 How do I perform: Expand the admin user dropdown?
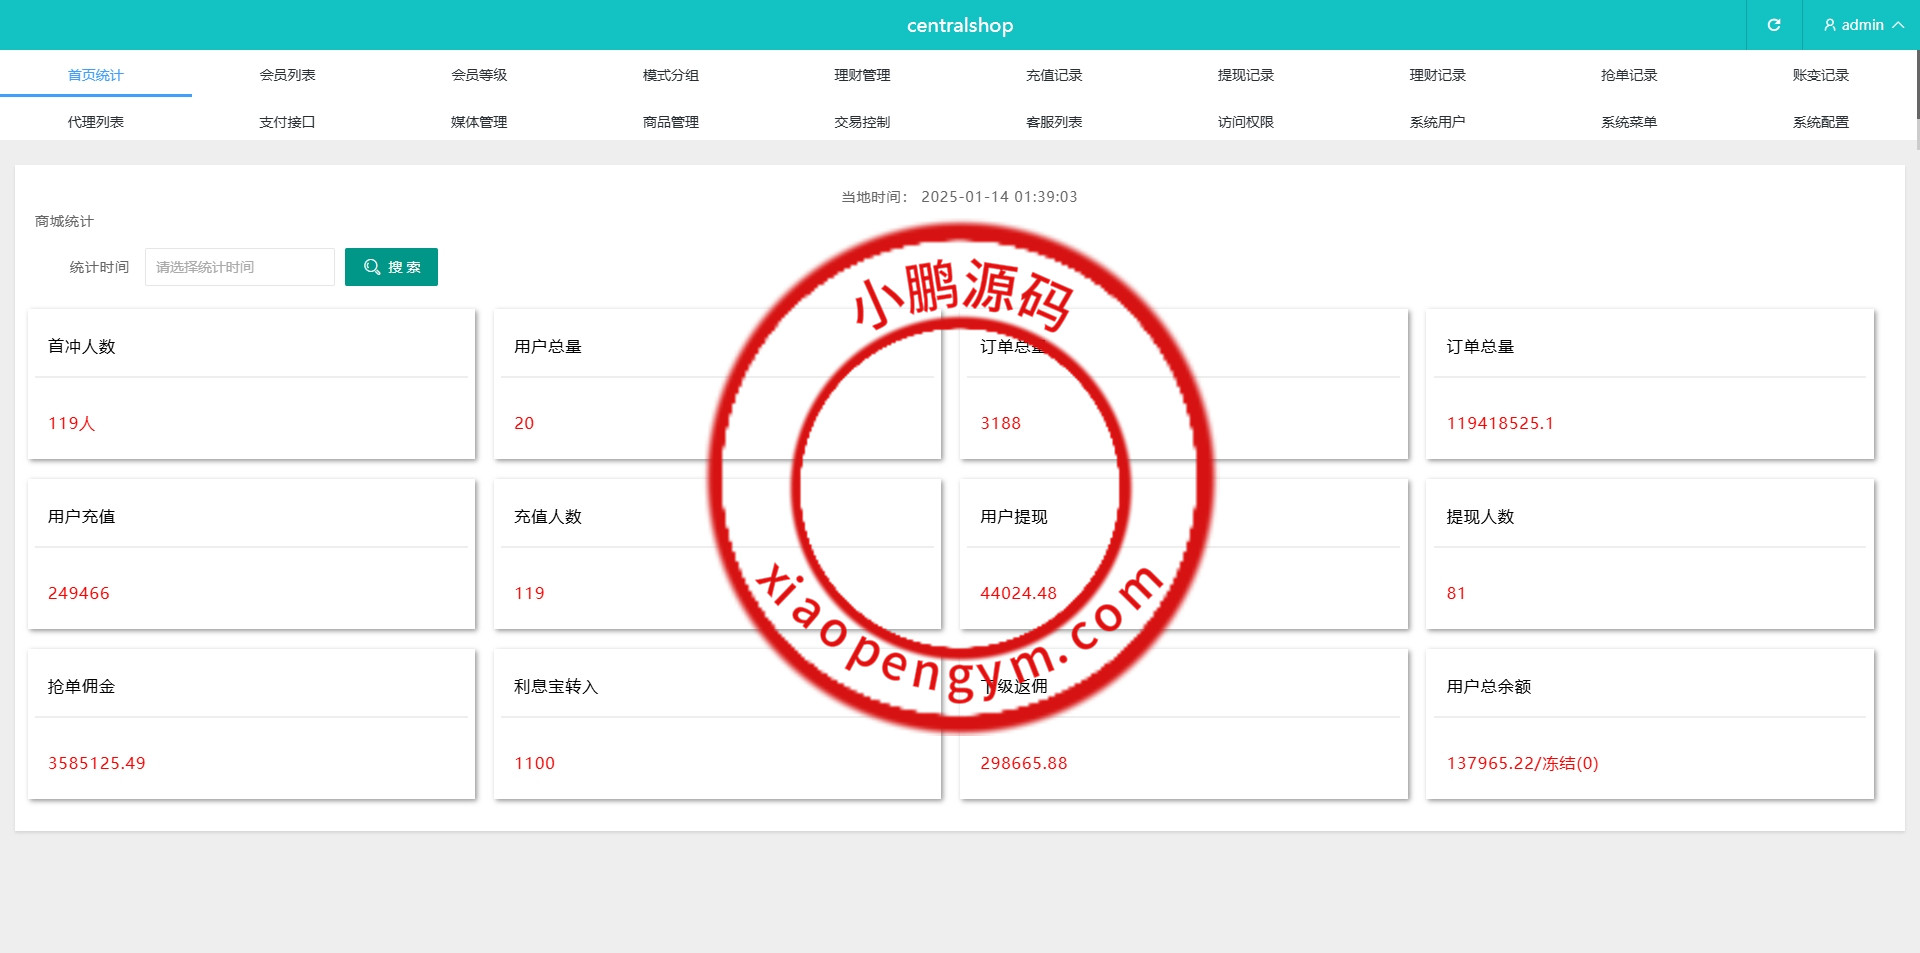[x=1861, y=25]
